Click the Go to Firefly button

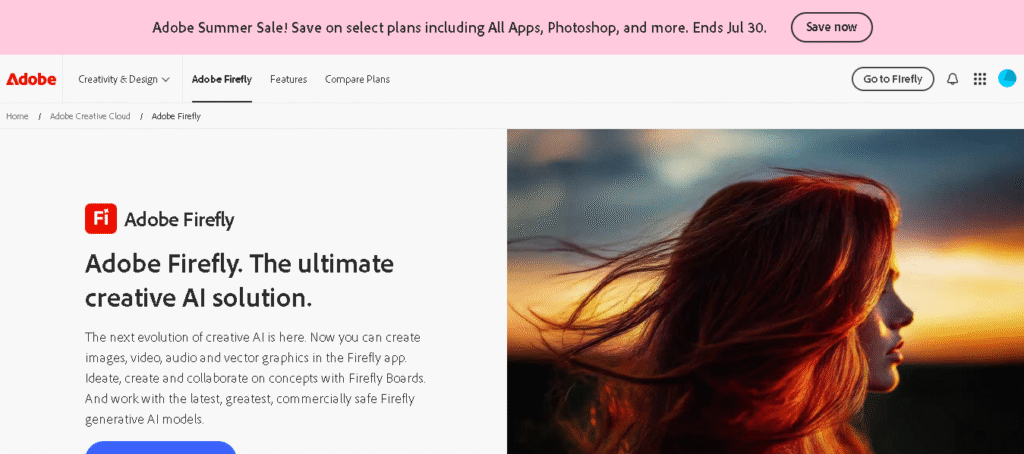(x=892, y=79)
